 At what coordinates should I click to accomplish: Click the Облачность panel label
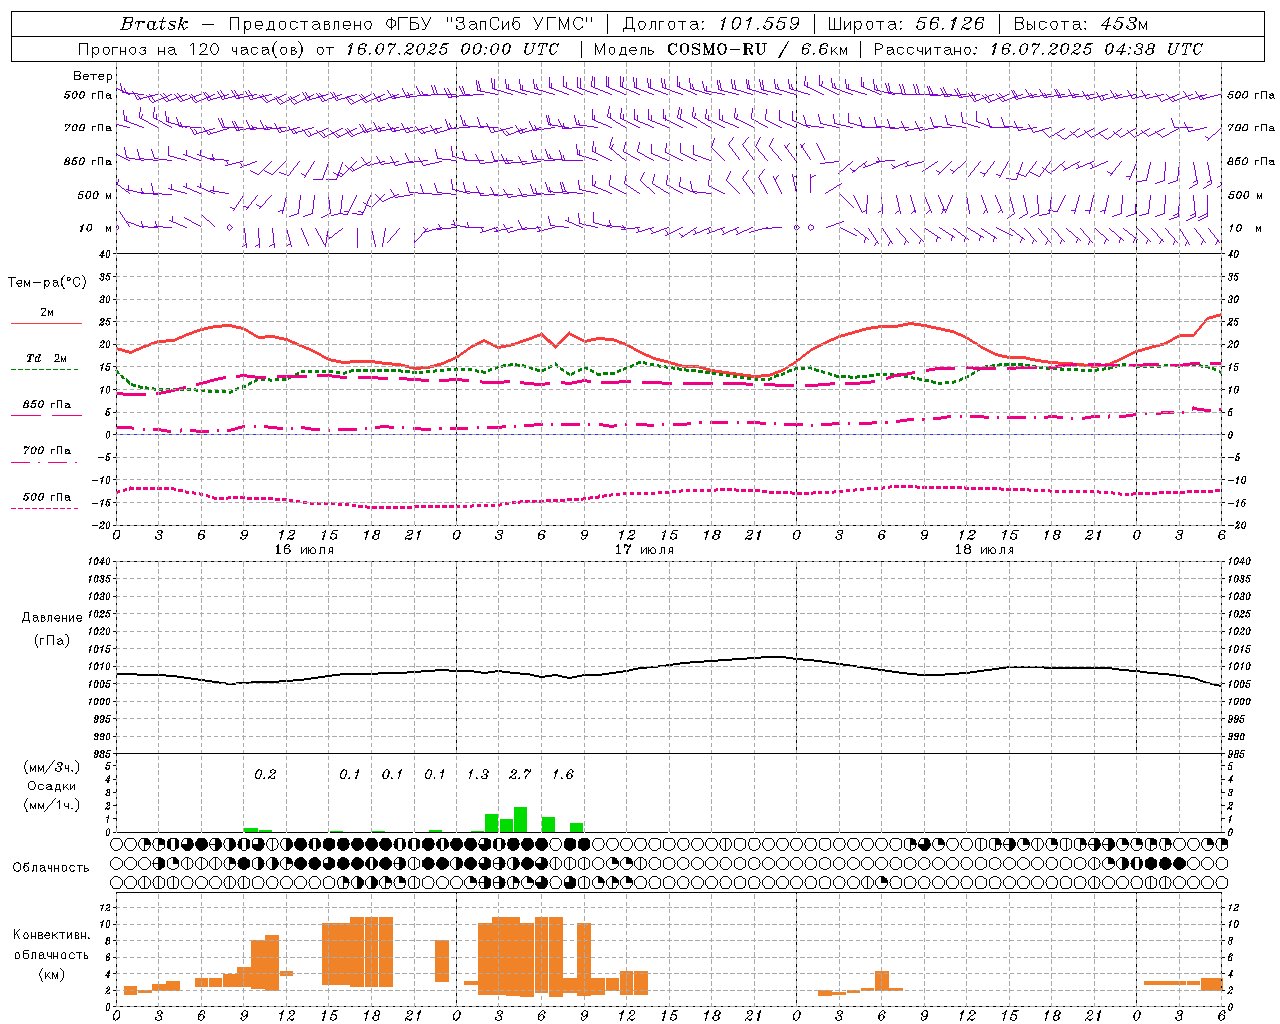coord(51,867)
